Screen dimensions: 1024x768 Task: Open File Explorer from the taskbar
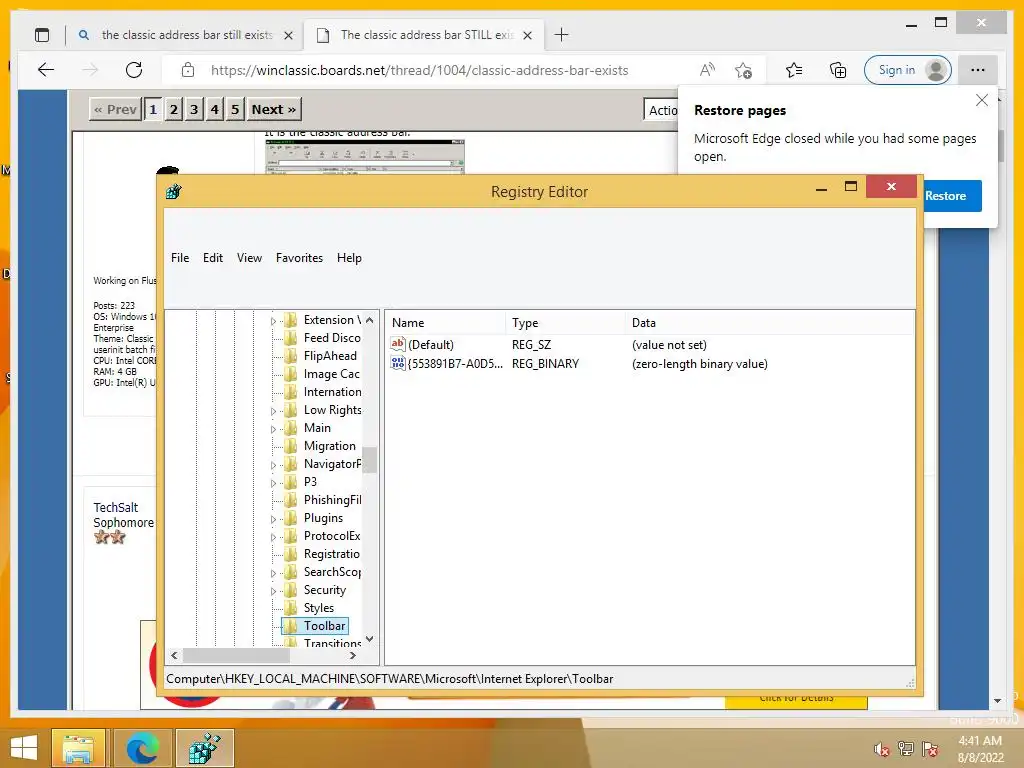(x=78, y=747)
